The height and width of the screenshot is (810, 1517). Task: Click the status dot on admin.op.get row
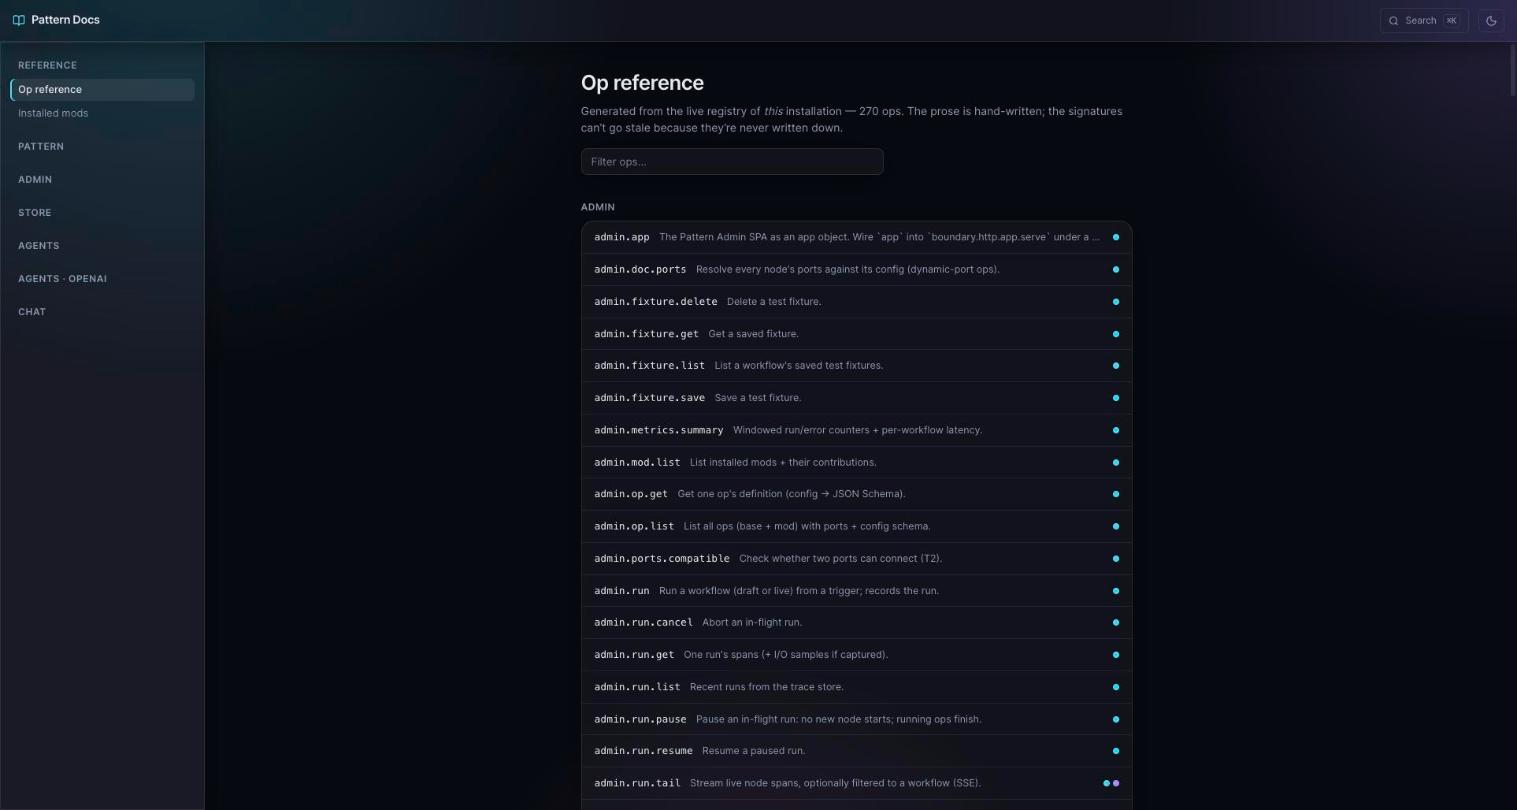[1116, 494]
